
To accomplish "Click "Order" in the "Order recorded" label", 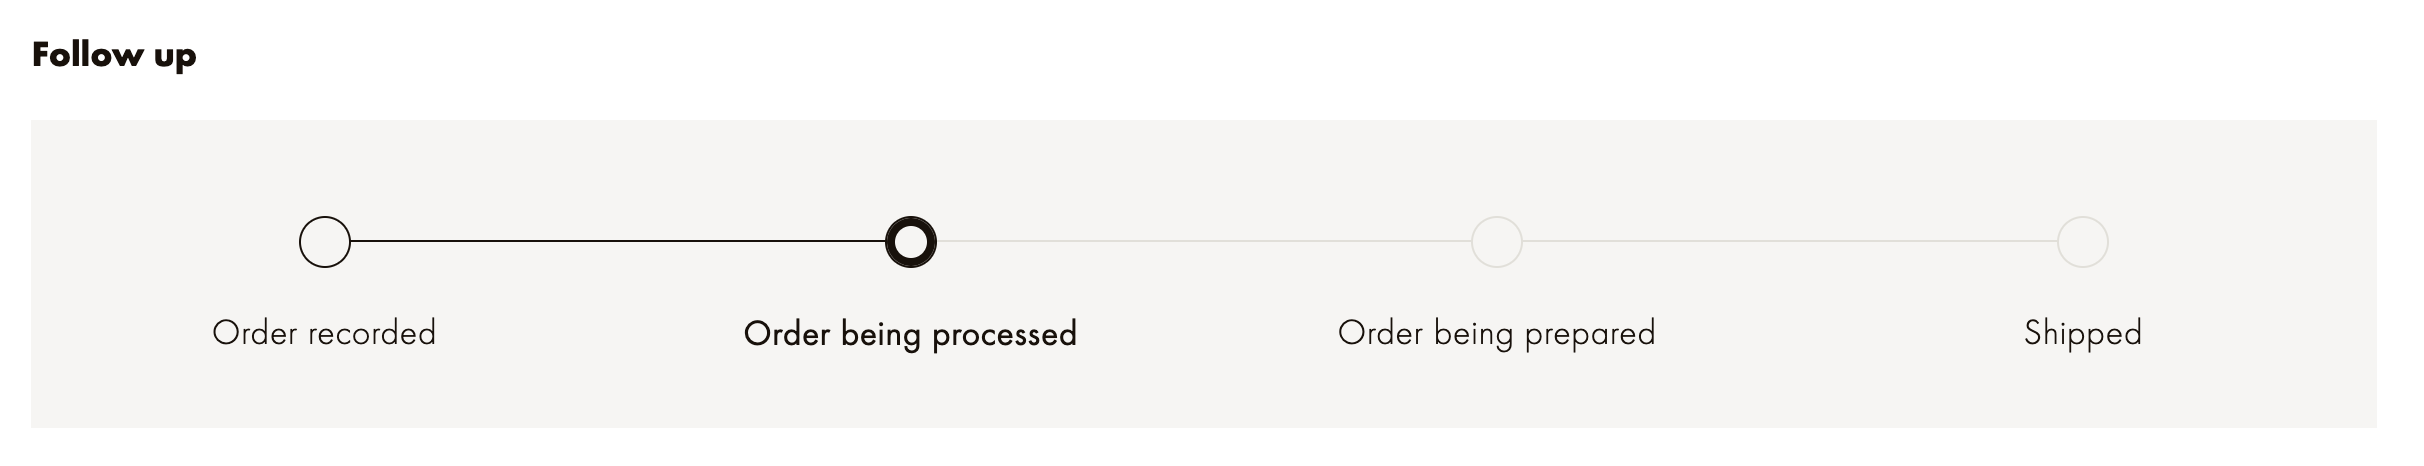I will pyautogui.click(x=254, y=333).
